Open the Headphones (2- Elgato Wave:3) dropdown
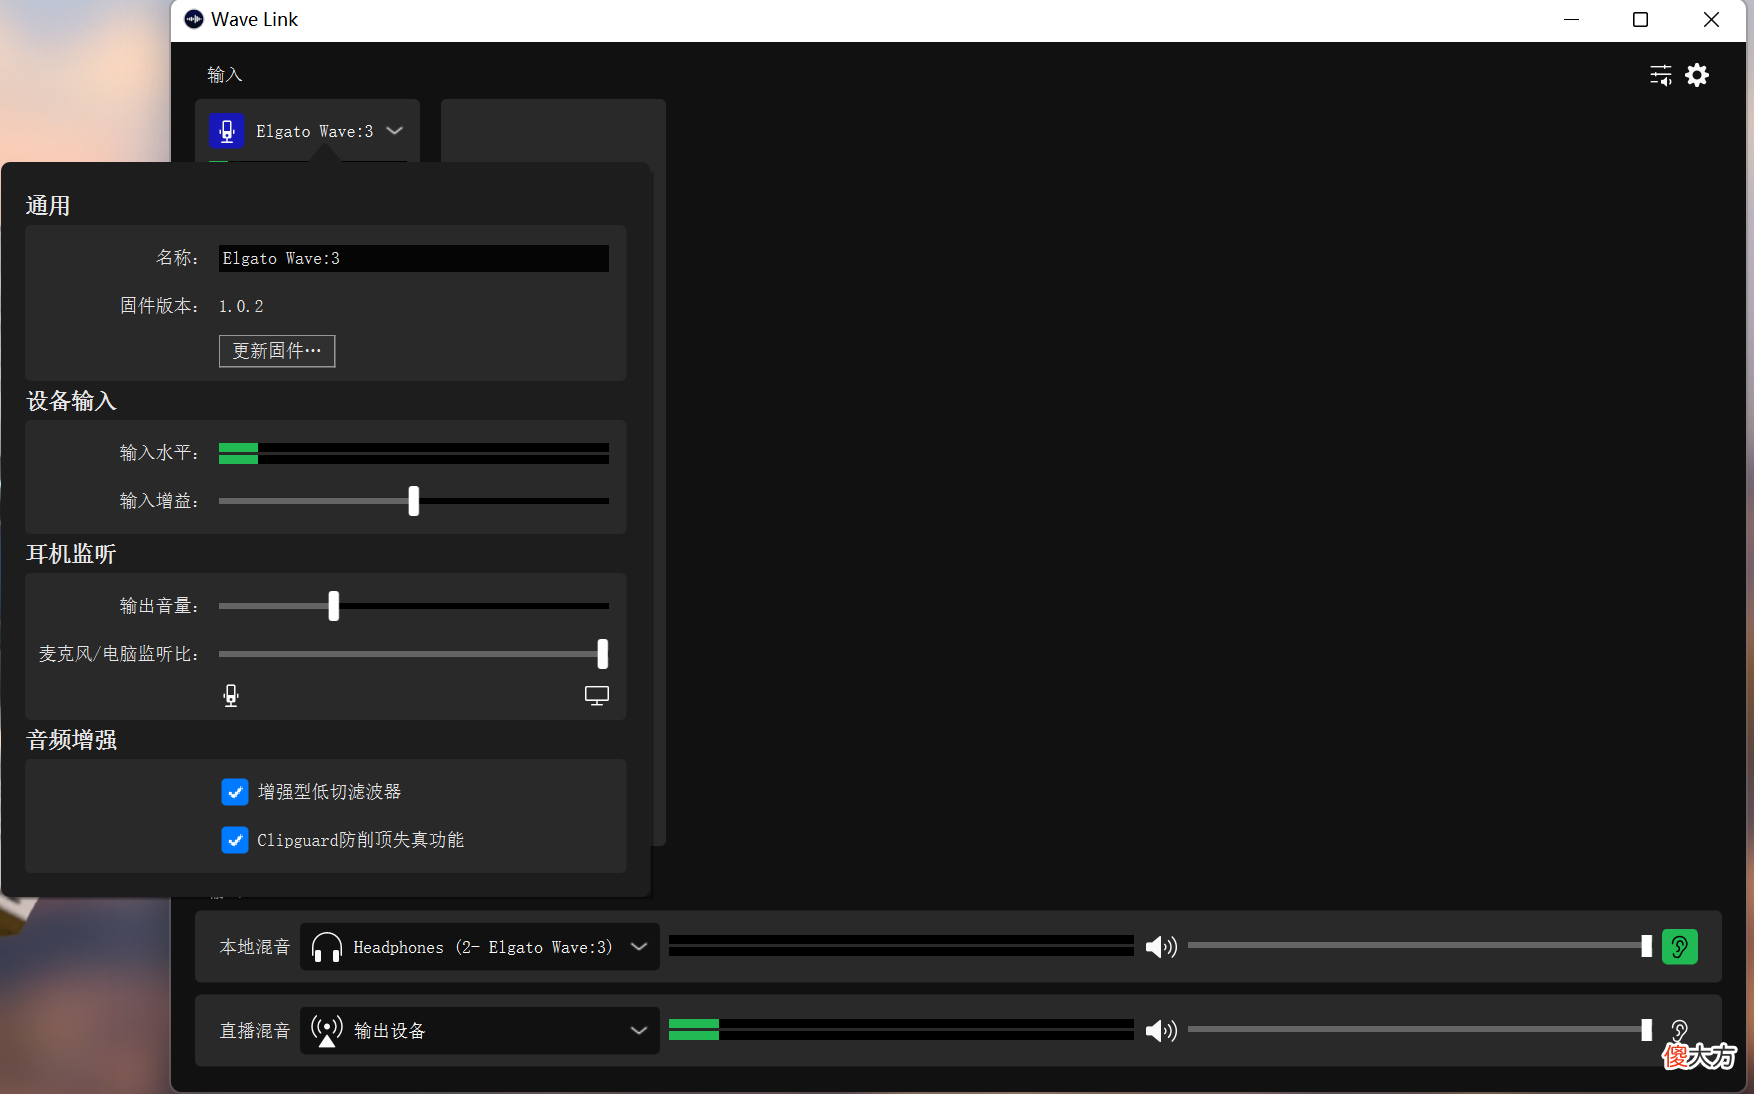 (x=480, y=947)
